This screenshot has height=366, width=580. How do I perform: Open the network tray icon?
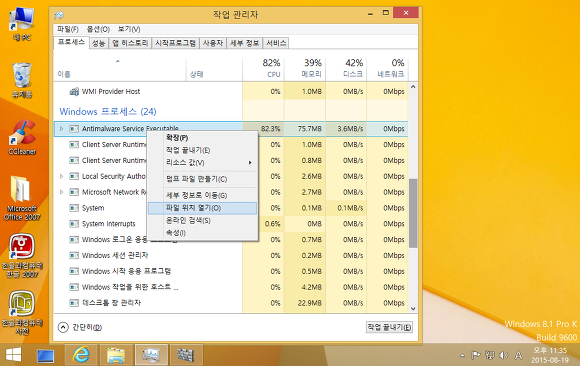[x=490, y=356]
